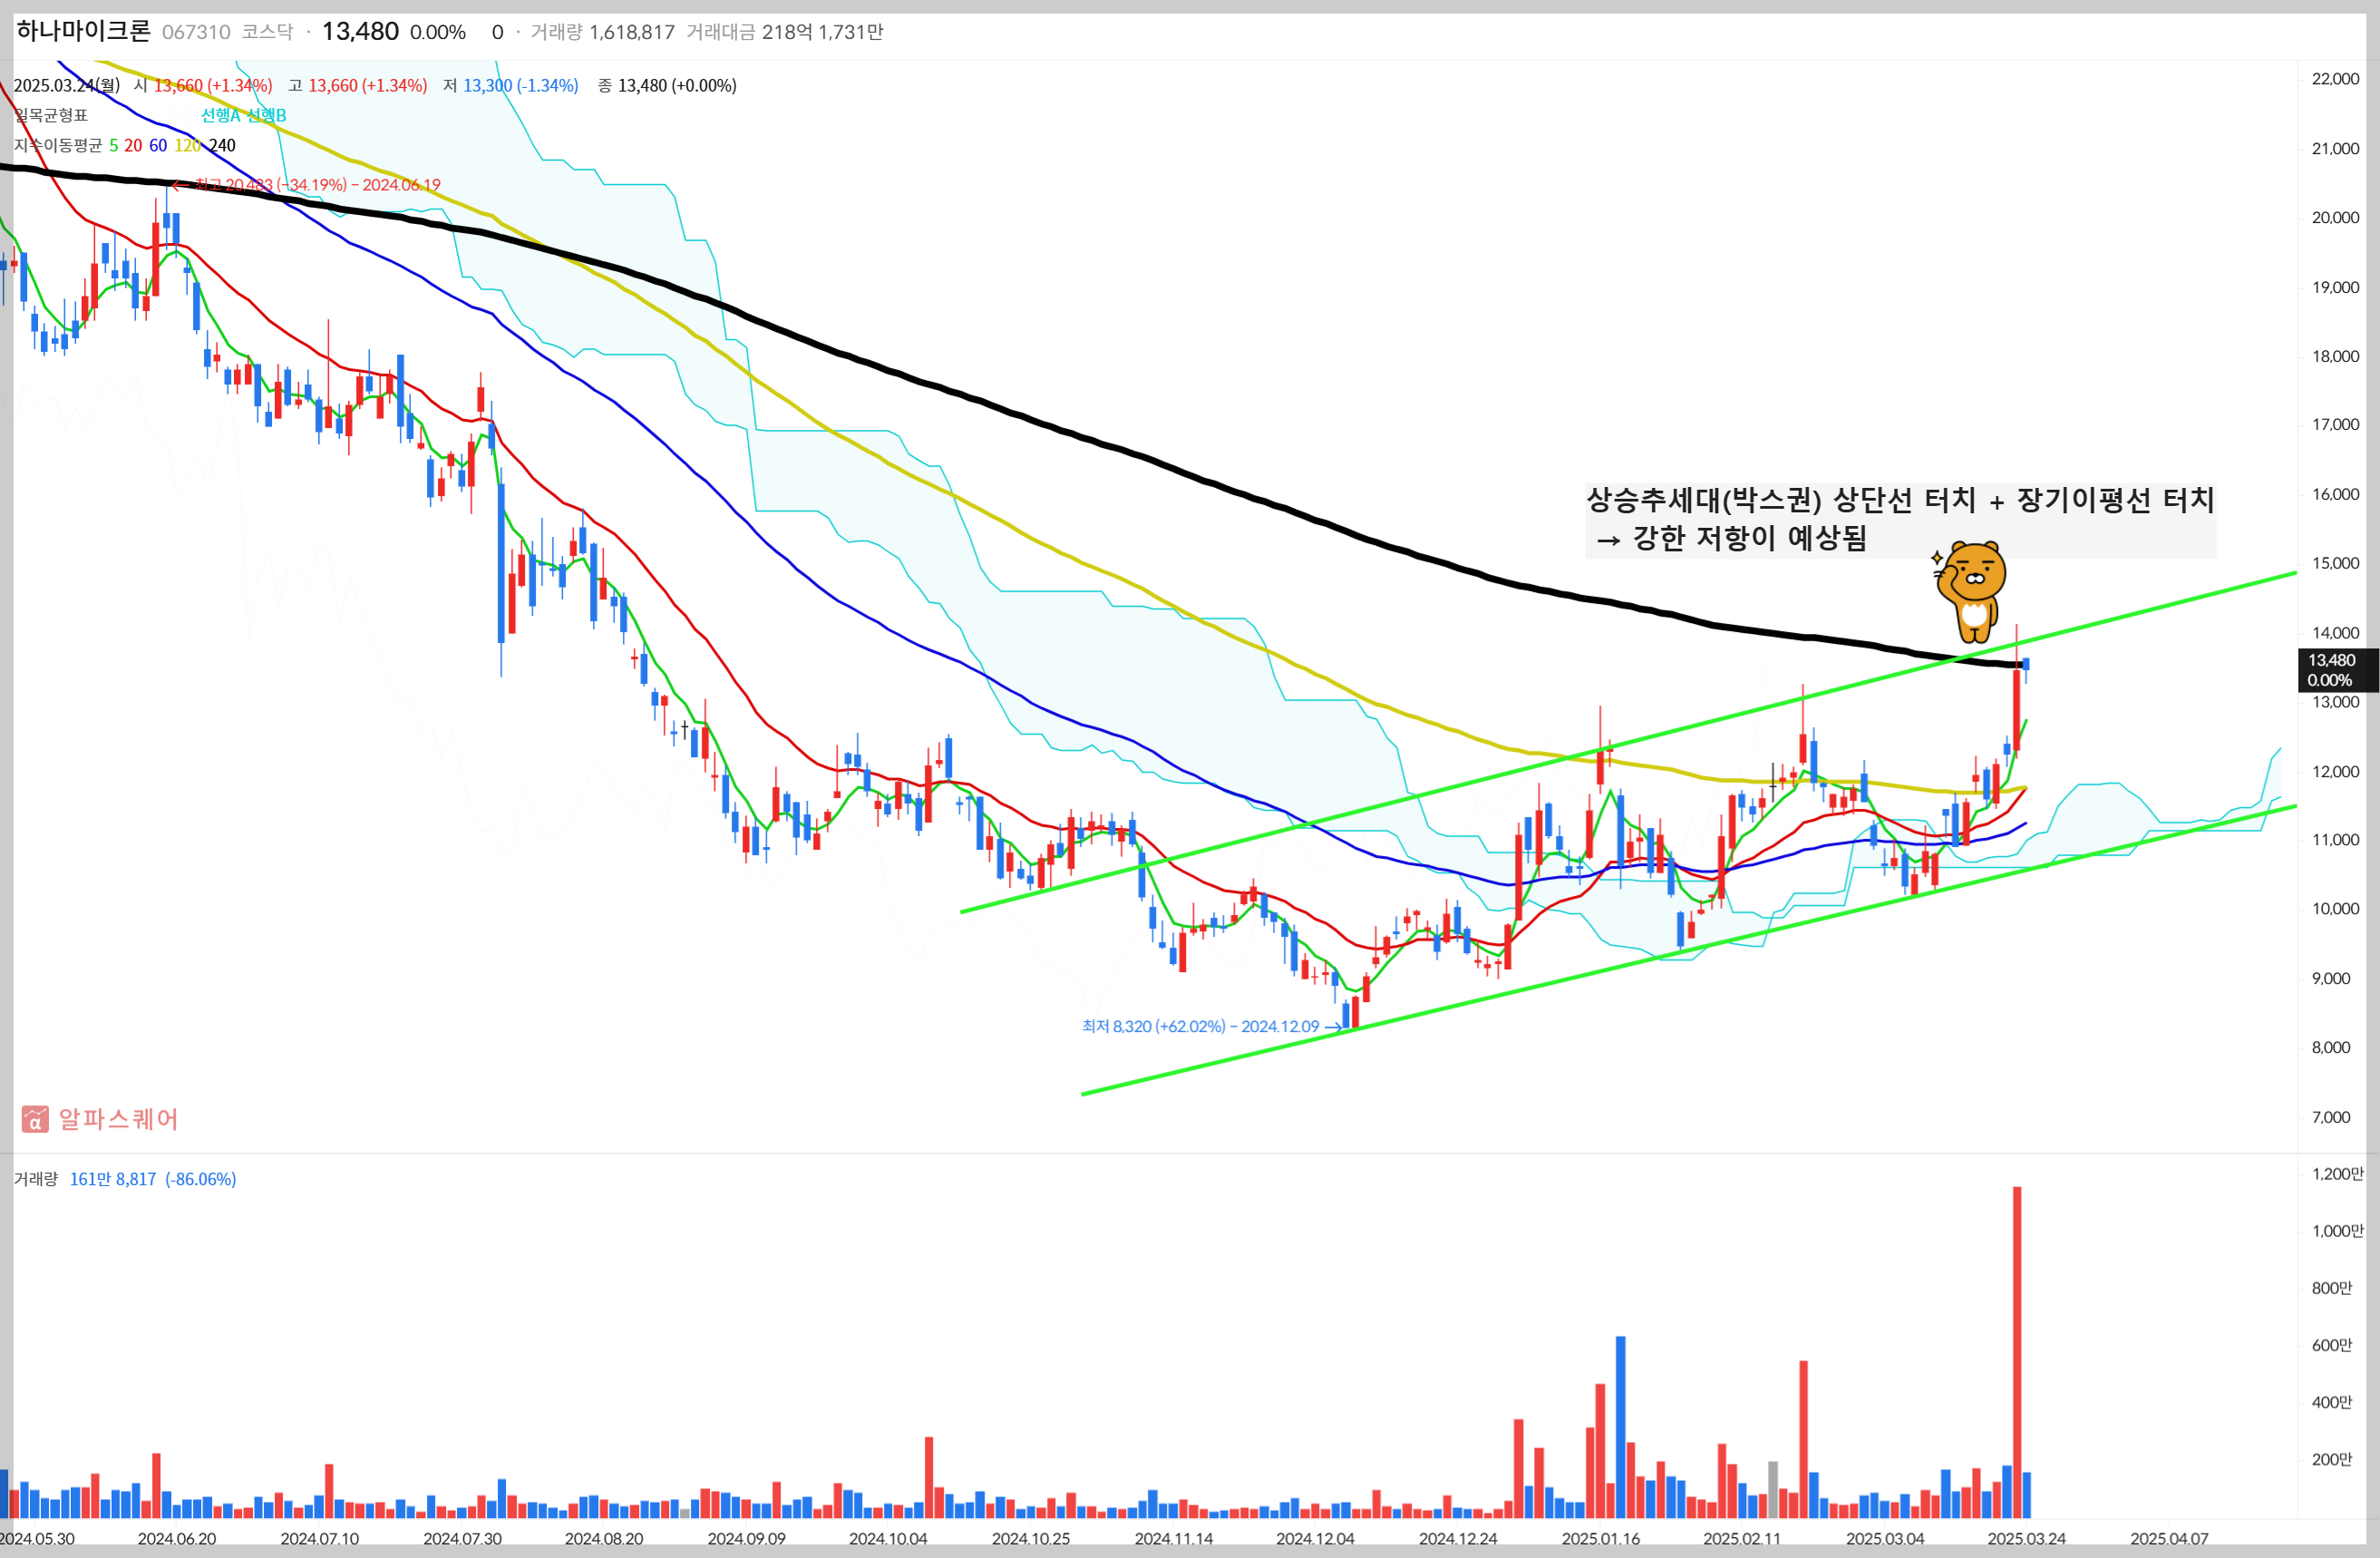
Task: Click the 1,200만 volume axis label
Action: tap(2337, 1174)
